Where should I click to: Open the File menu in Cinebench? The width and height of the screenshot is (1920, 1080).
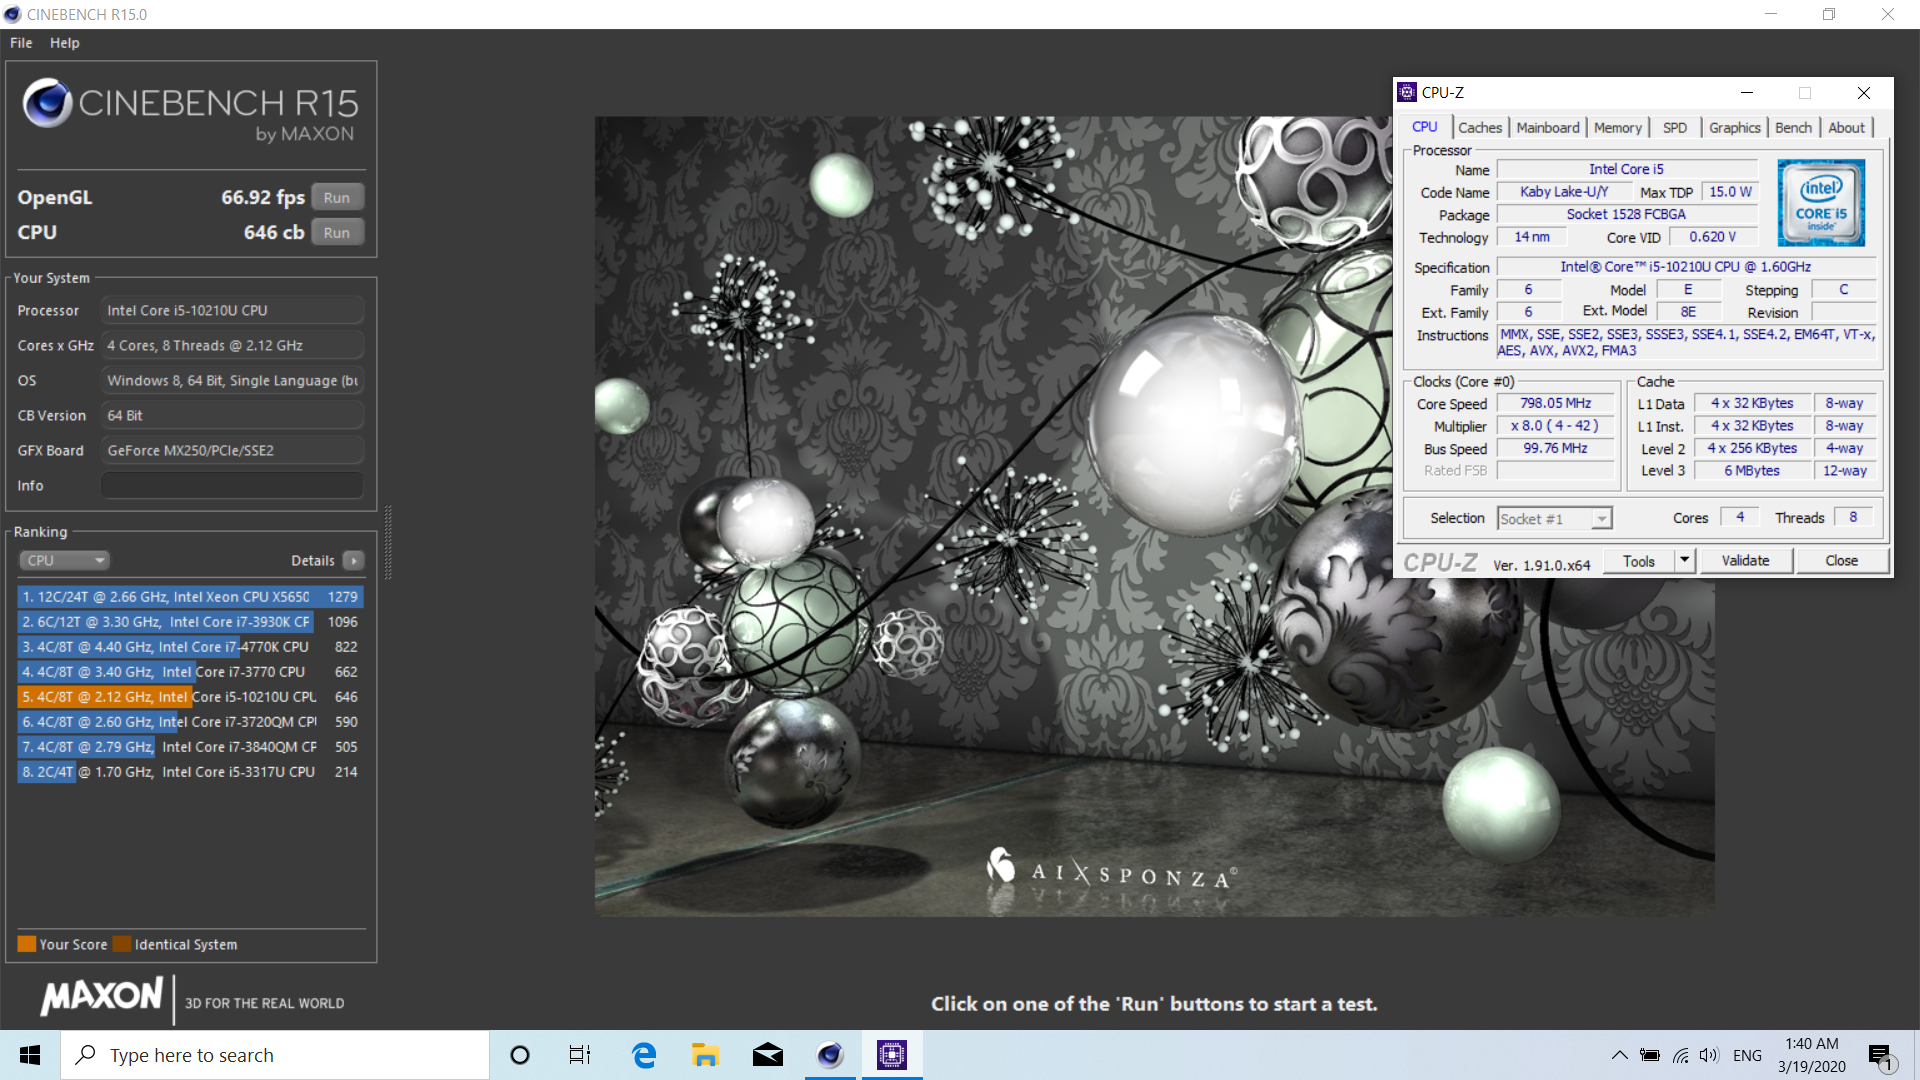(x=21, y=43)
